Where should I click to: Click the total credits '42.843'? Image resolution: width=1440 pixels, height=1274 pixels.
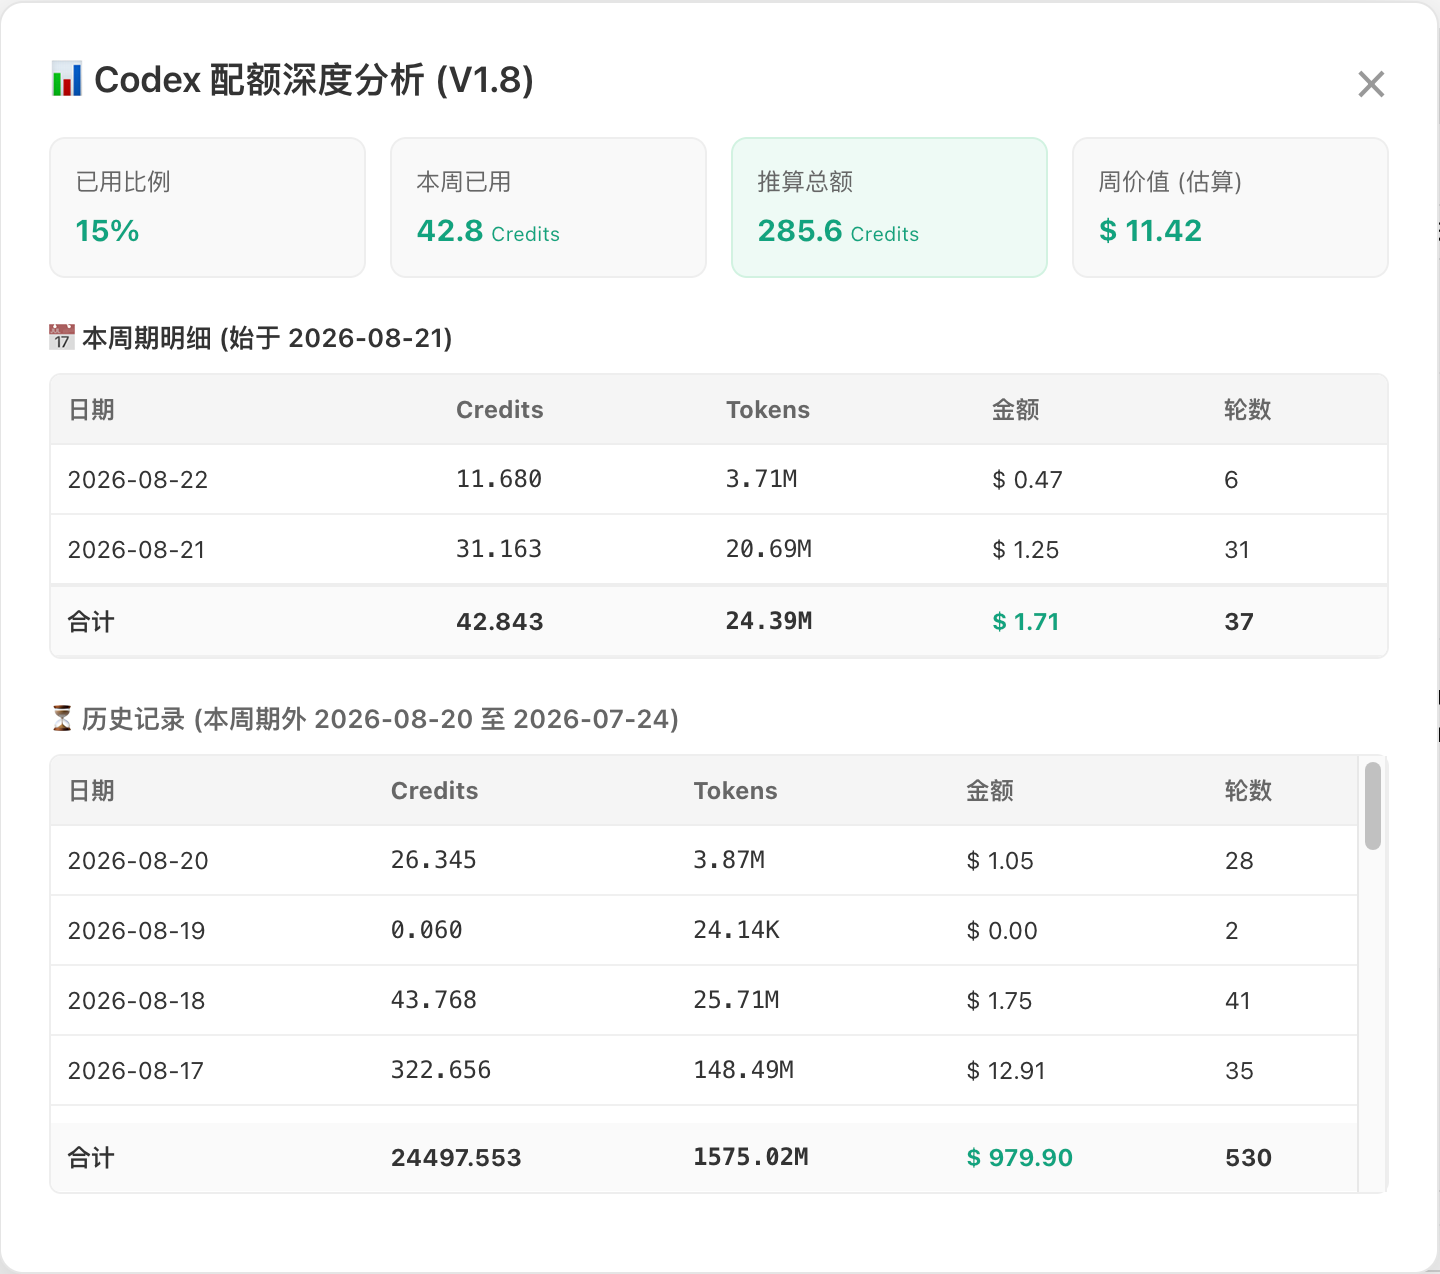pos(500,622)
